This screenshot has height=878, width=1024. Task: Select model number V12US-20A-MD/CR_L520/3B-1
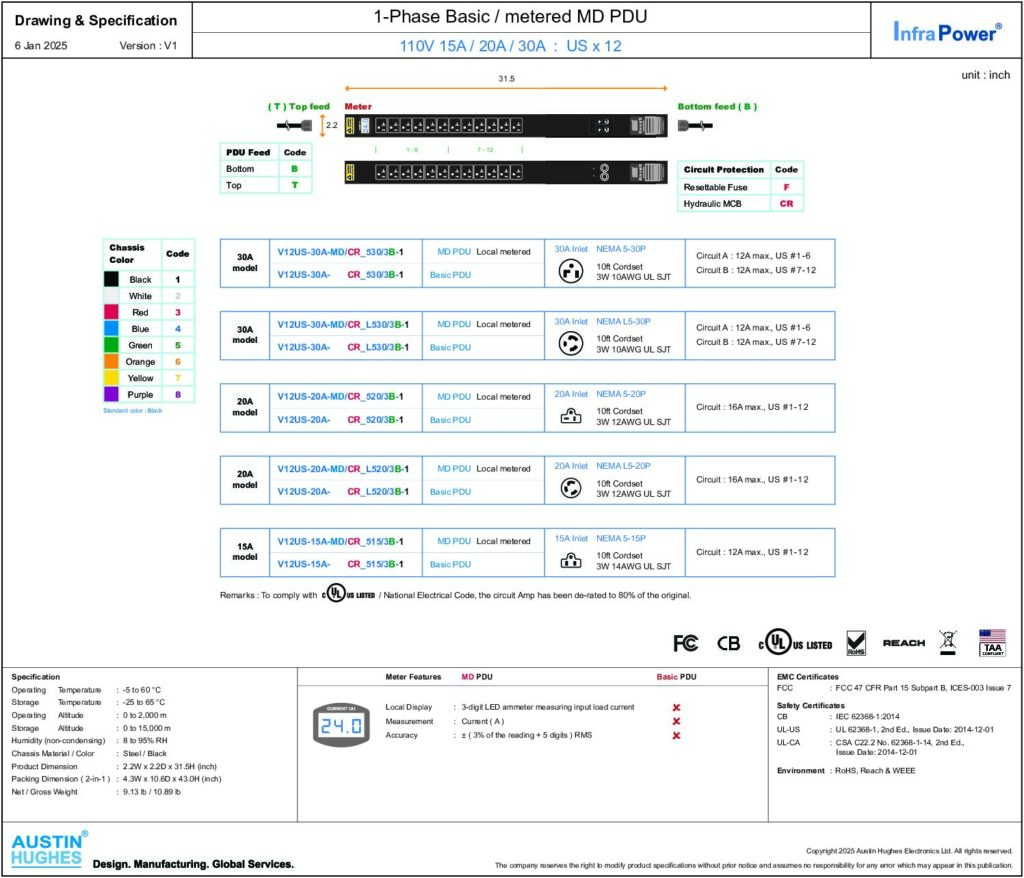click(x=343, y=468)
